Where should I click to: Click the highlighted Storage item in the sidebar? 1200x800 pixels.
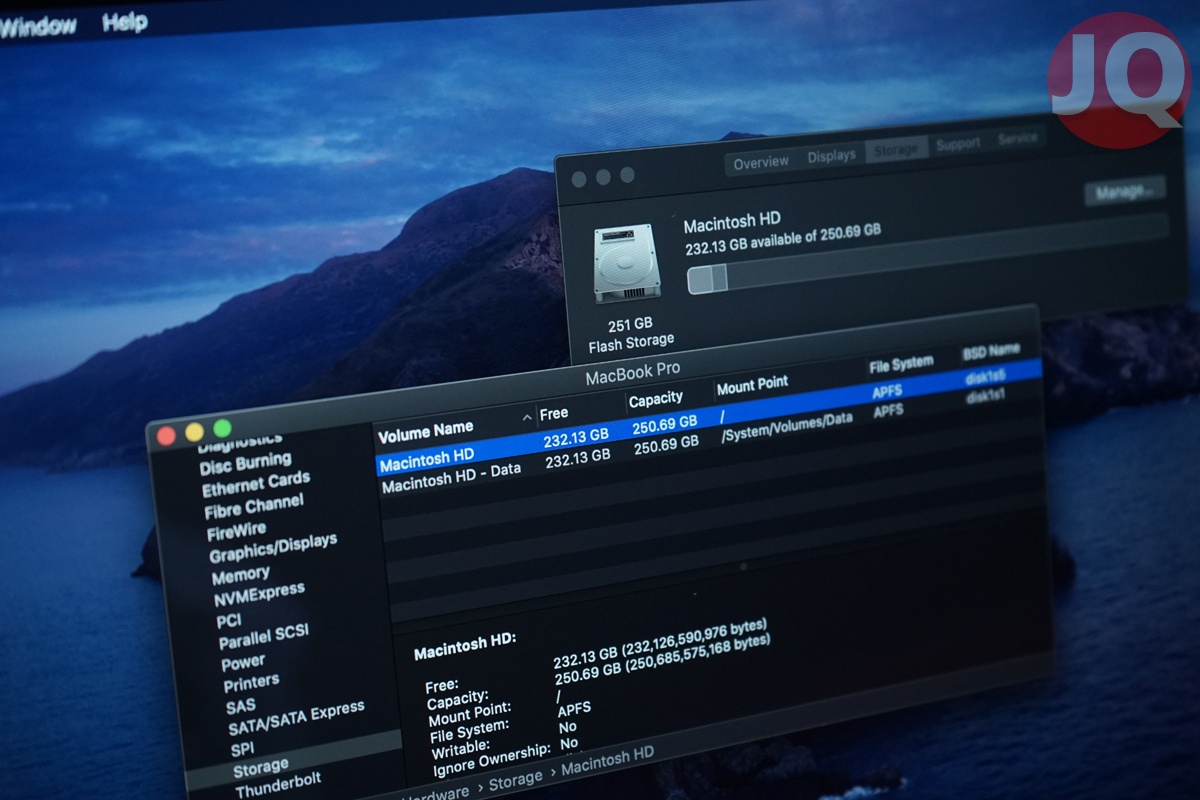[x=261, y=768]
